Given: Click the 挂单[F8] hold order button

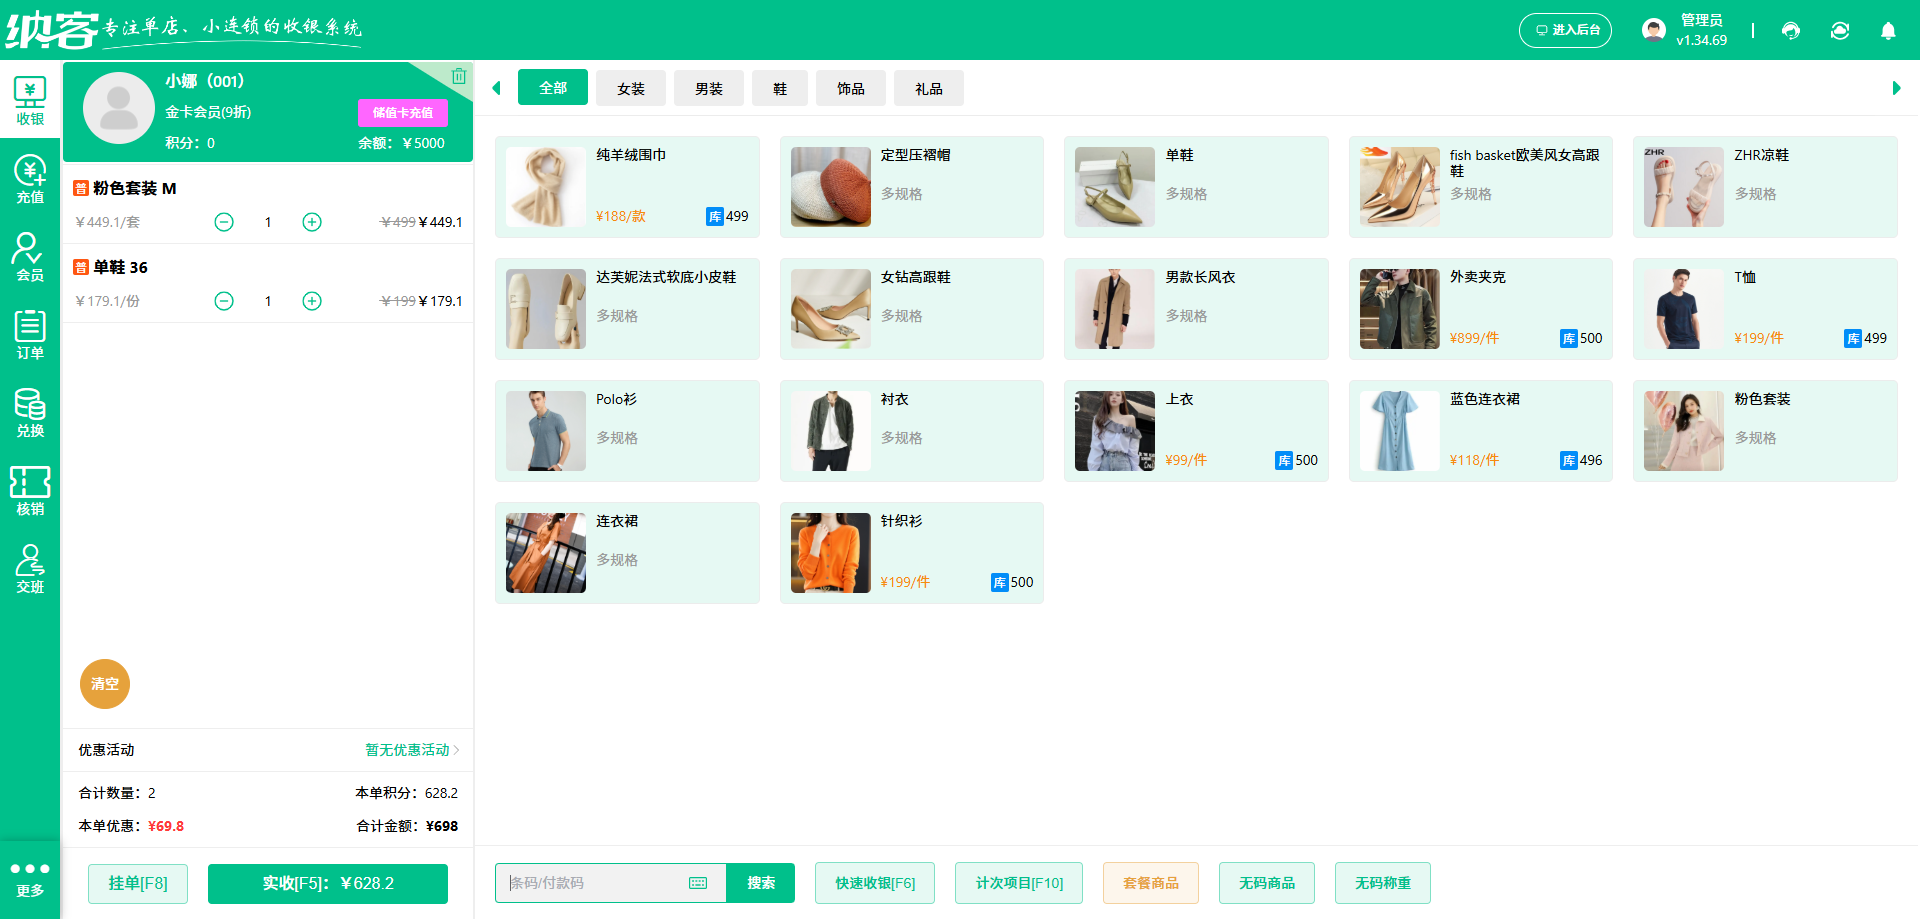Looking at the screenshot, I should pyautogui.click(x=138, y=883).
